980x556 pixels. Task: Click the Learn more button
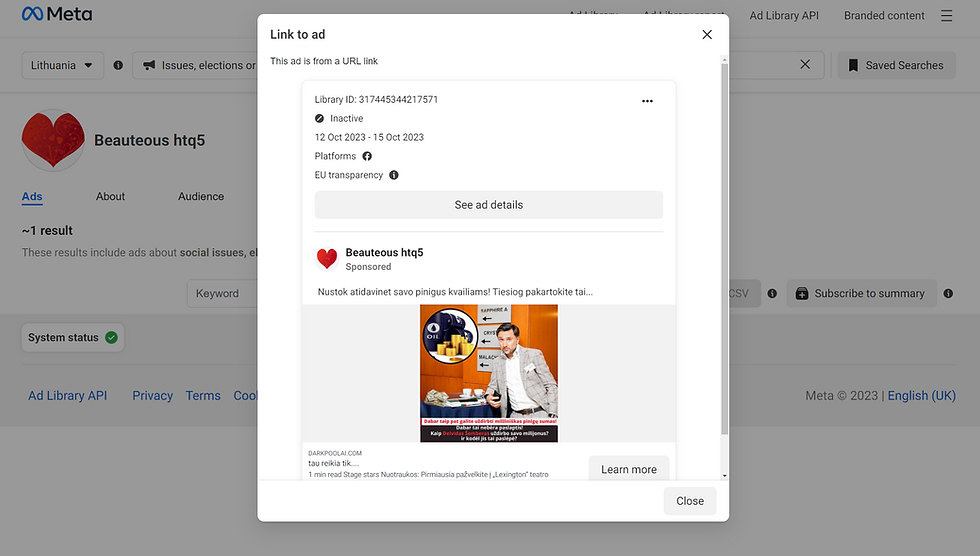629,469
